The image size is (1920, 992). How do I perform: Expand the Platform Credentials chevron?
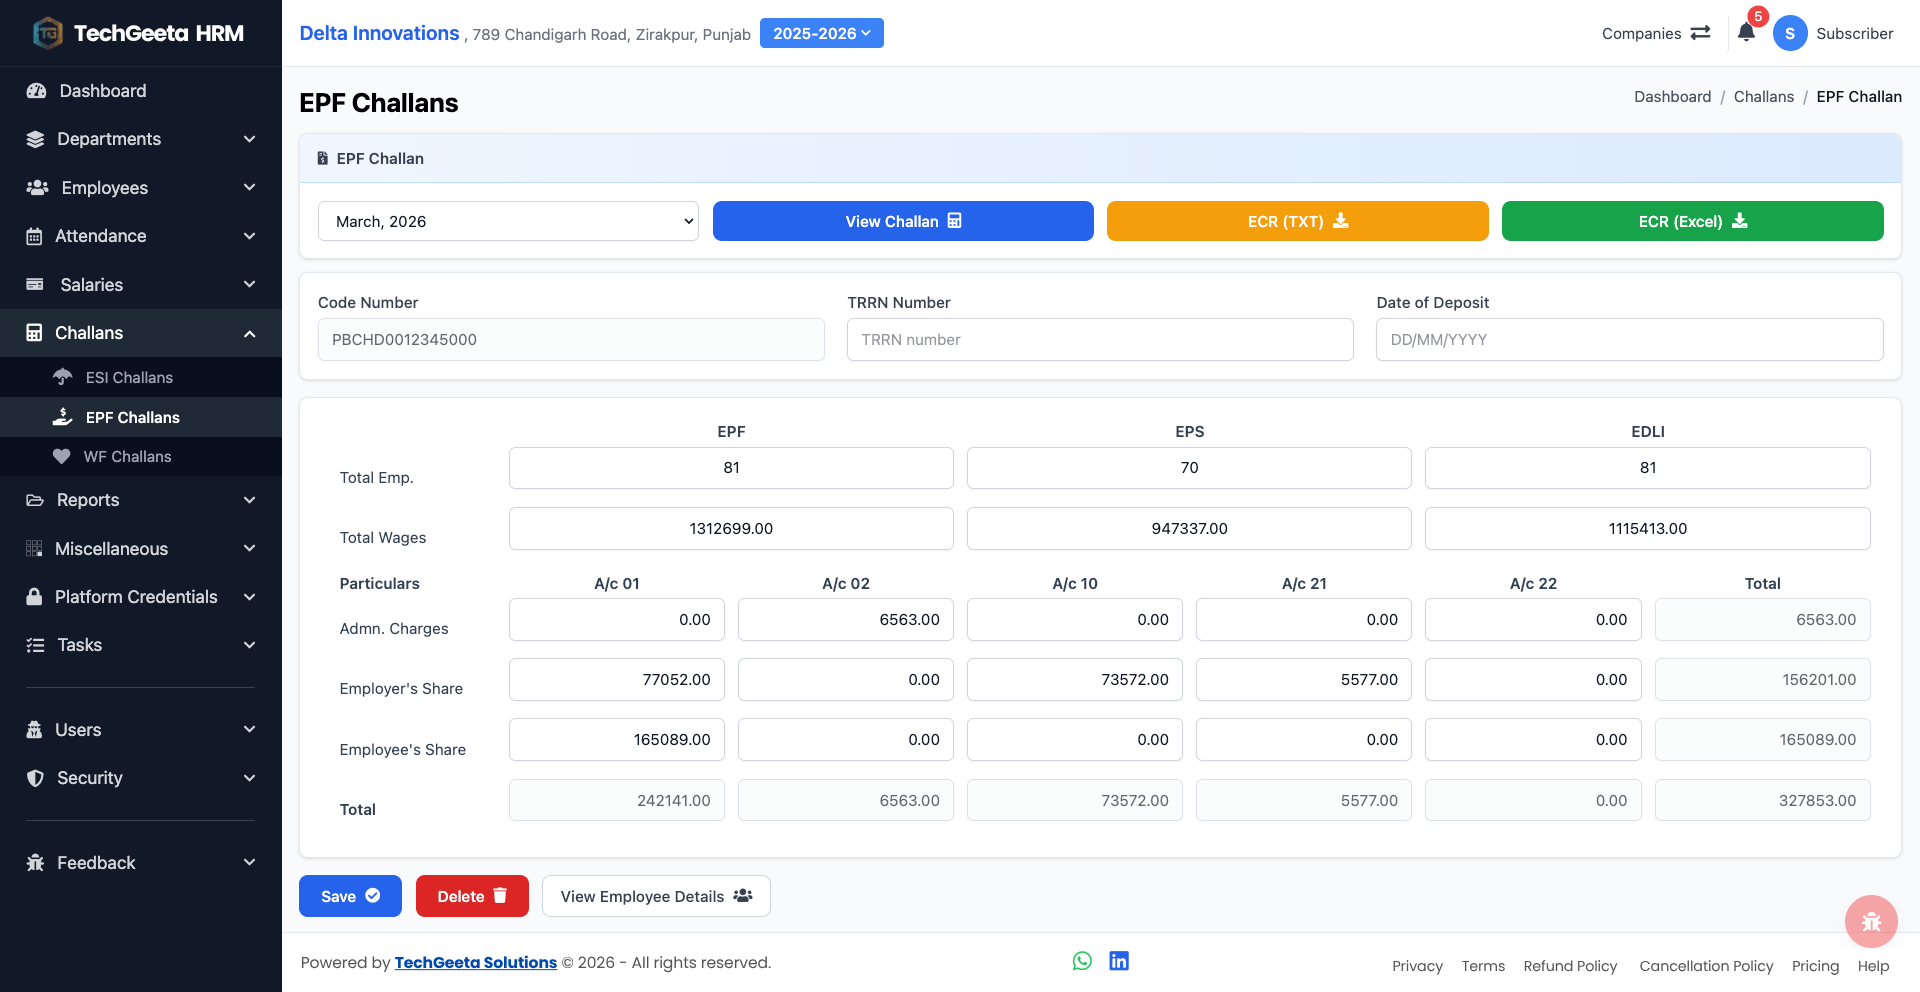tap(249, 597)
